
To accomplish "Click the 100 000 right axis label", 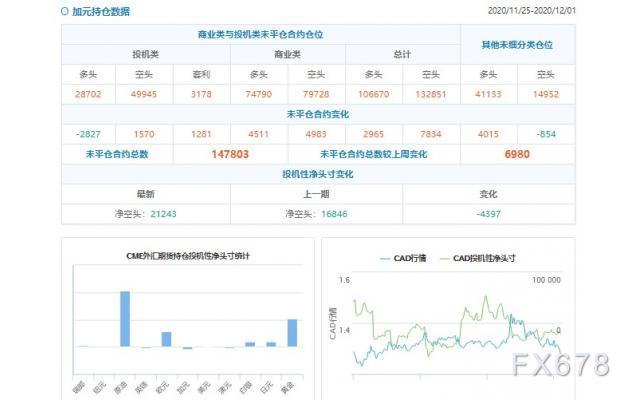I will click(x=546, y=280).
